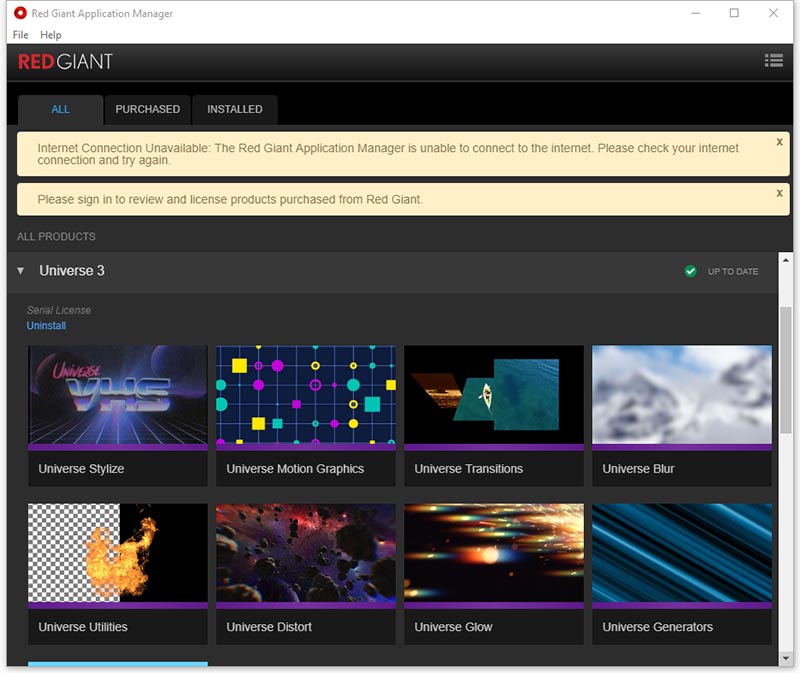Open Universe Transitions thumbnail
This screenshot has width=800, height=673.
point(494,394)
